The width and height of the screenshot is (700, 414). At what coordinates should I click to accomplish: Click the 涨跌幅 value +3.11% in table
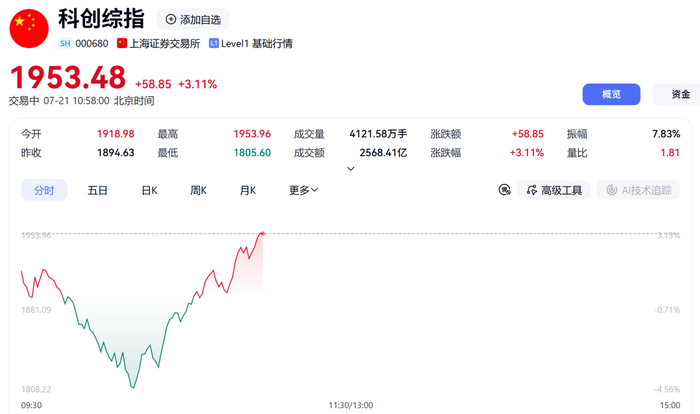pyautogui.click(x=527, y=153)
